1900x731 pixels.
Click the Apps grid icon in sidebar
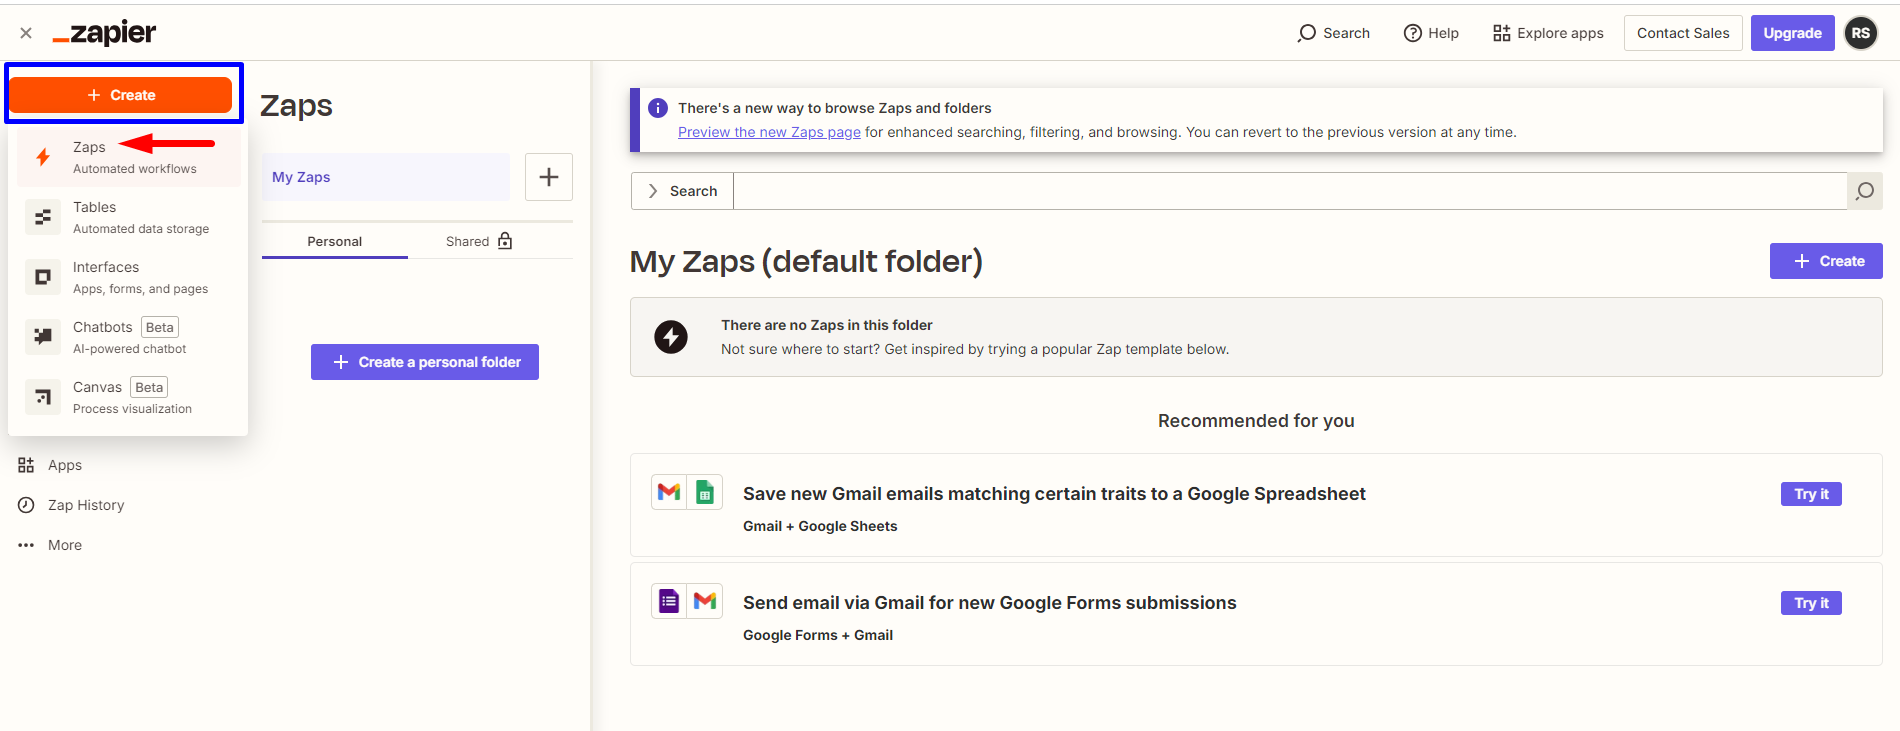pyautogui.click(x=26, y=465)
